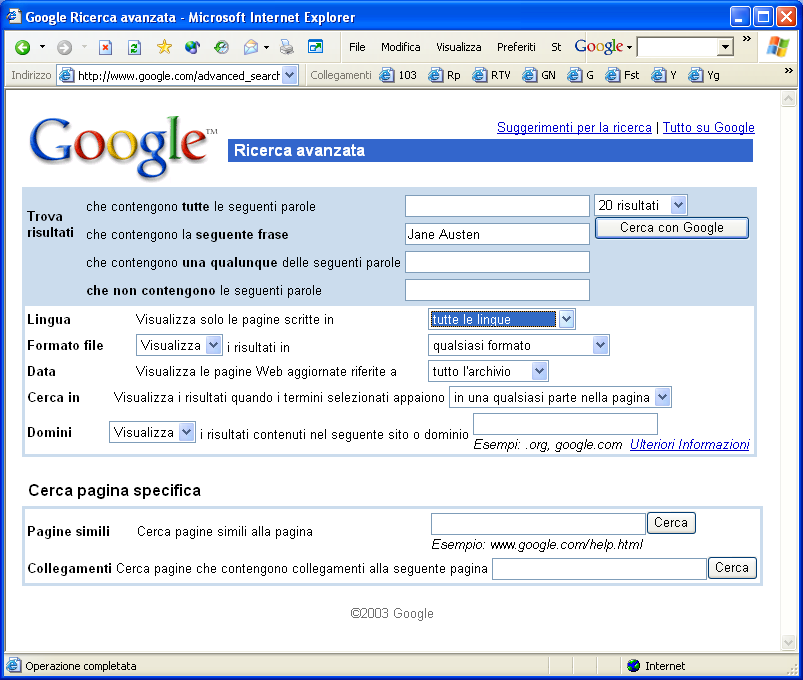Open the File menu
The height and width of the screenshot is (680, 803).
[x=357, y=47]
